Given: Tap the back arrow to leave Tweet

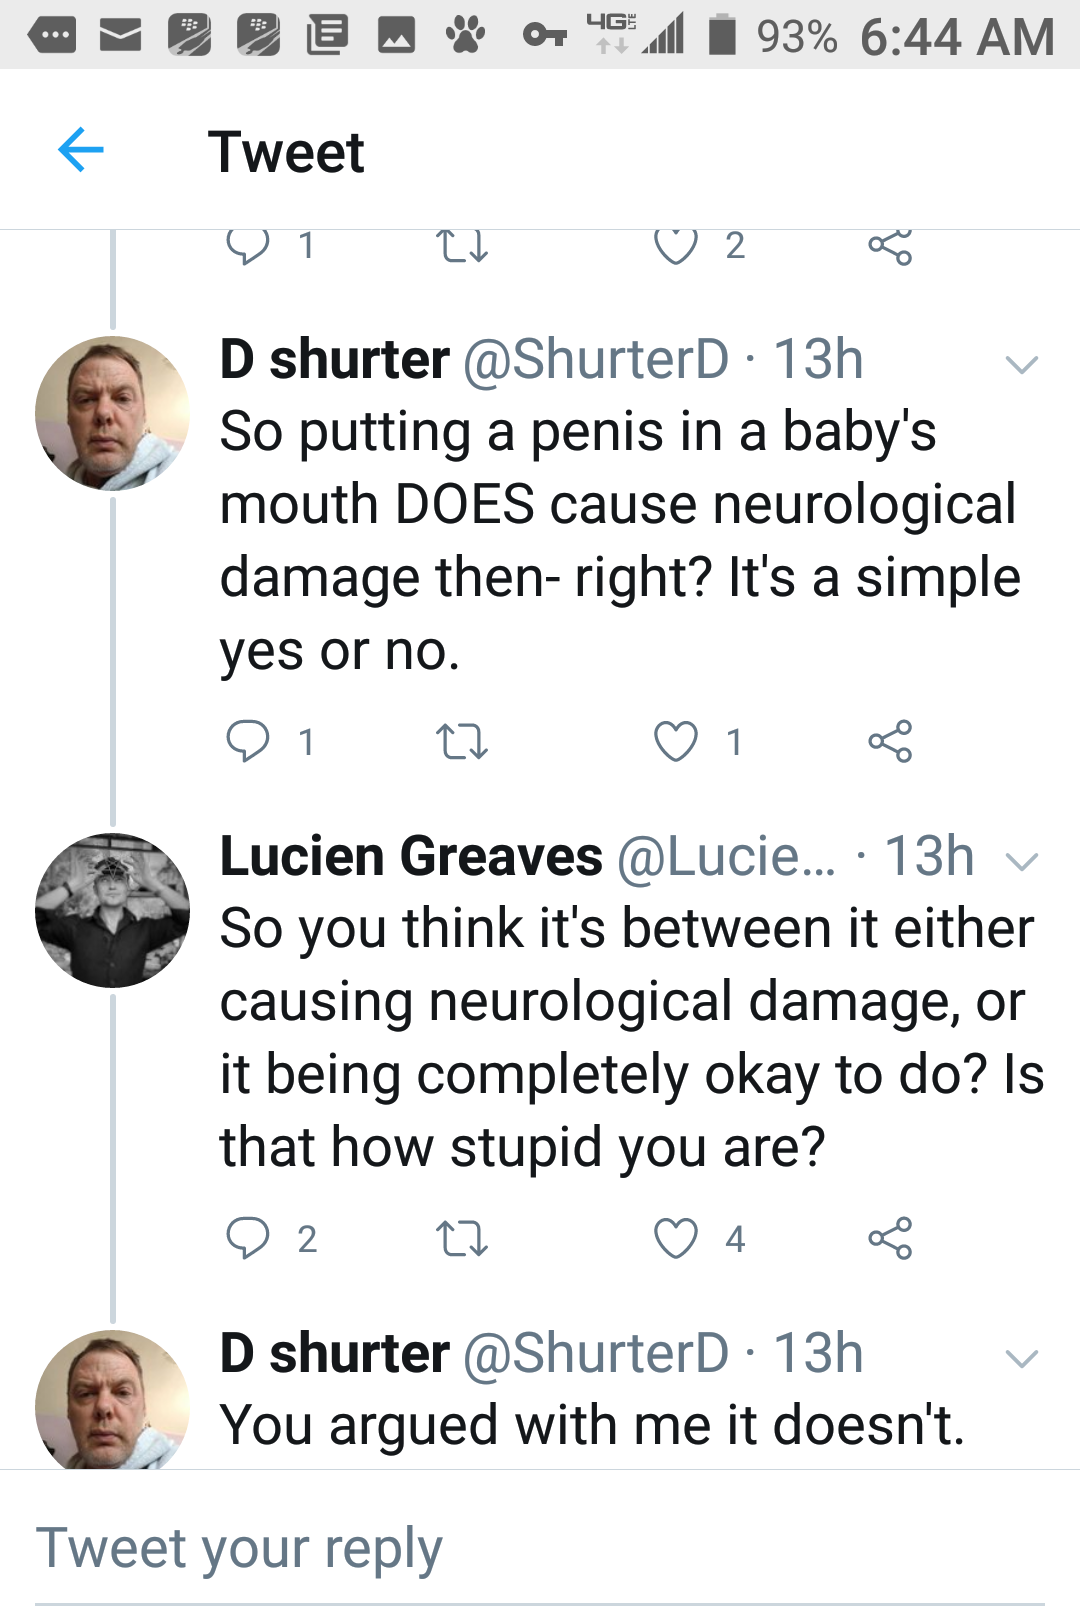Looking at the screenshot, I should pyautogui.click(x=81, y=151).
